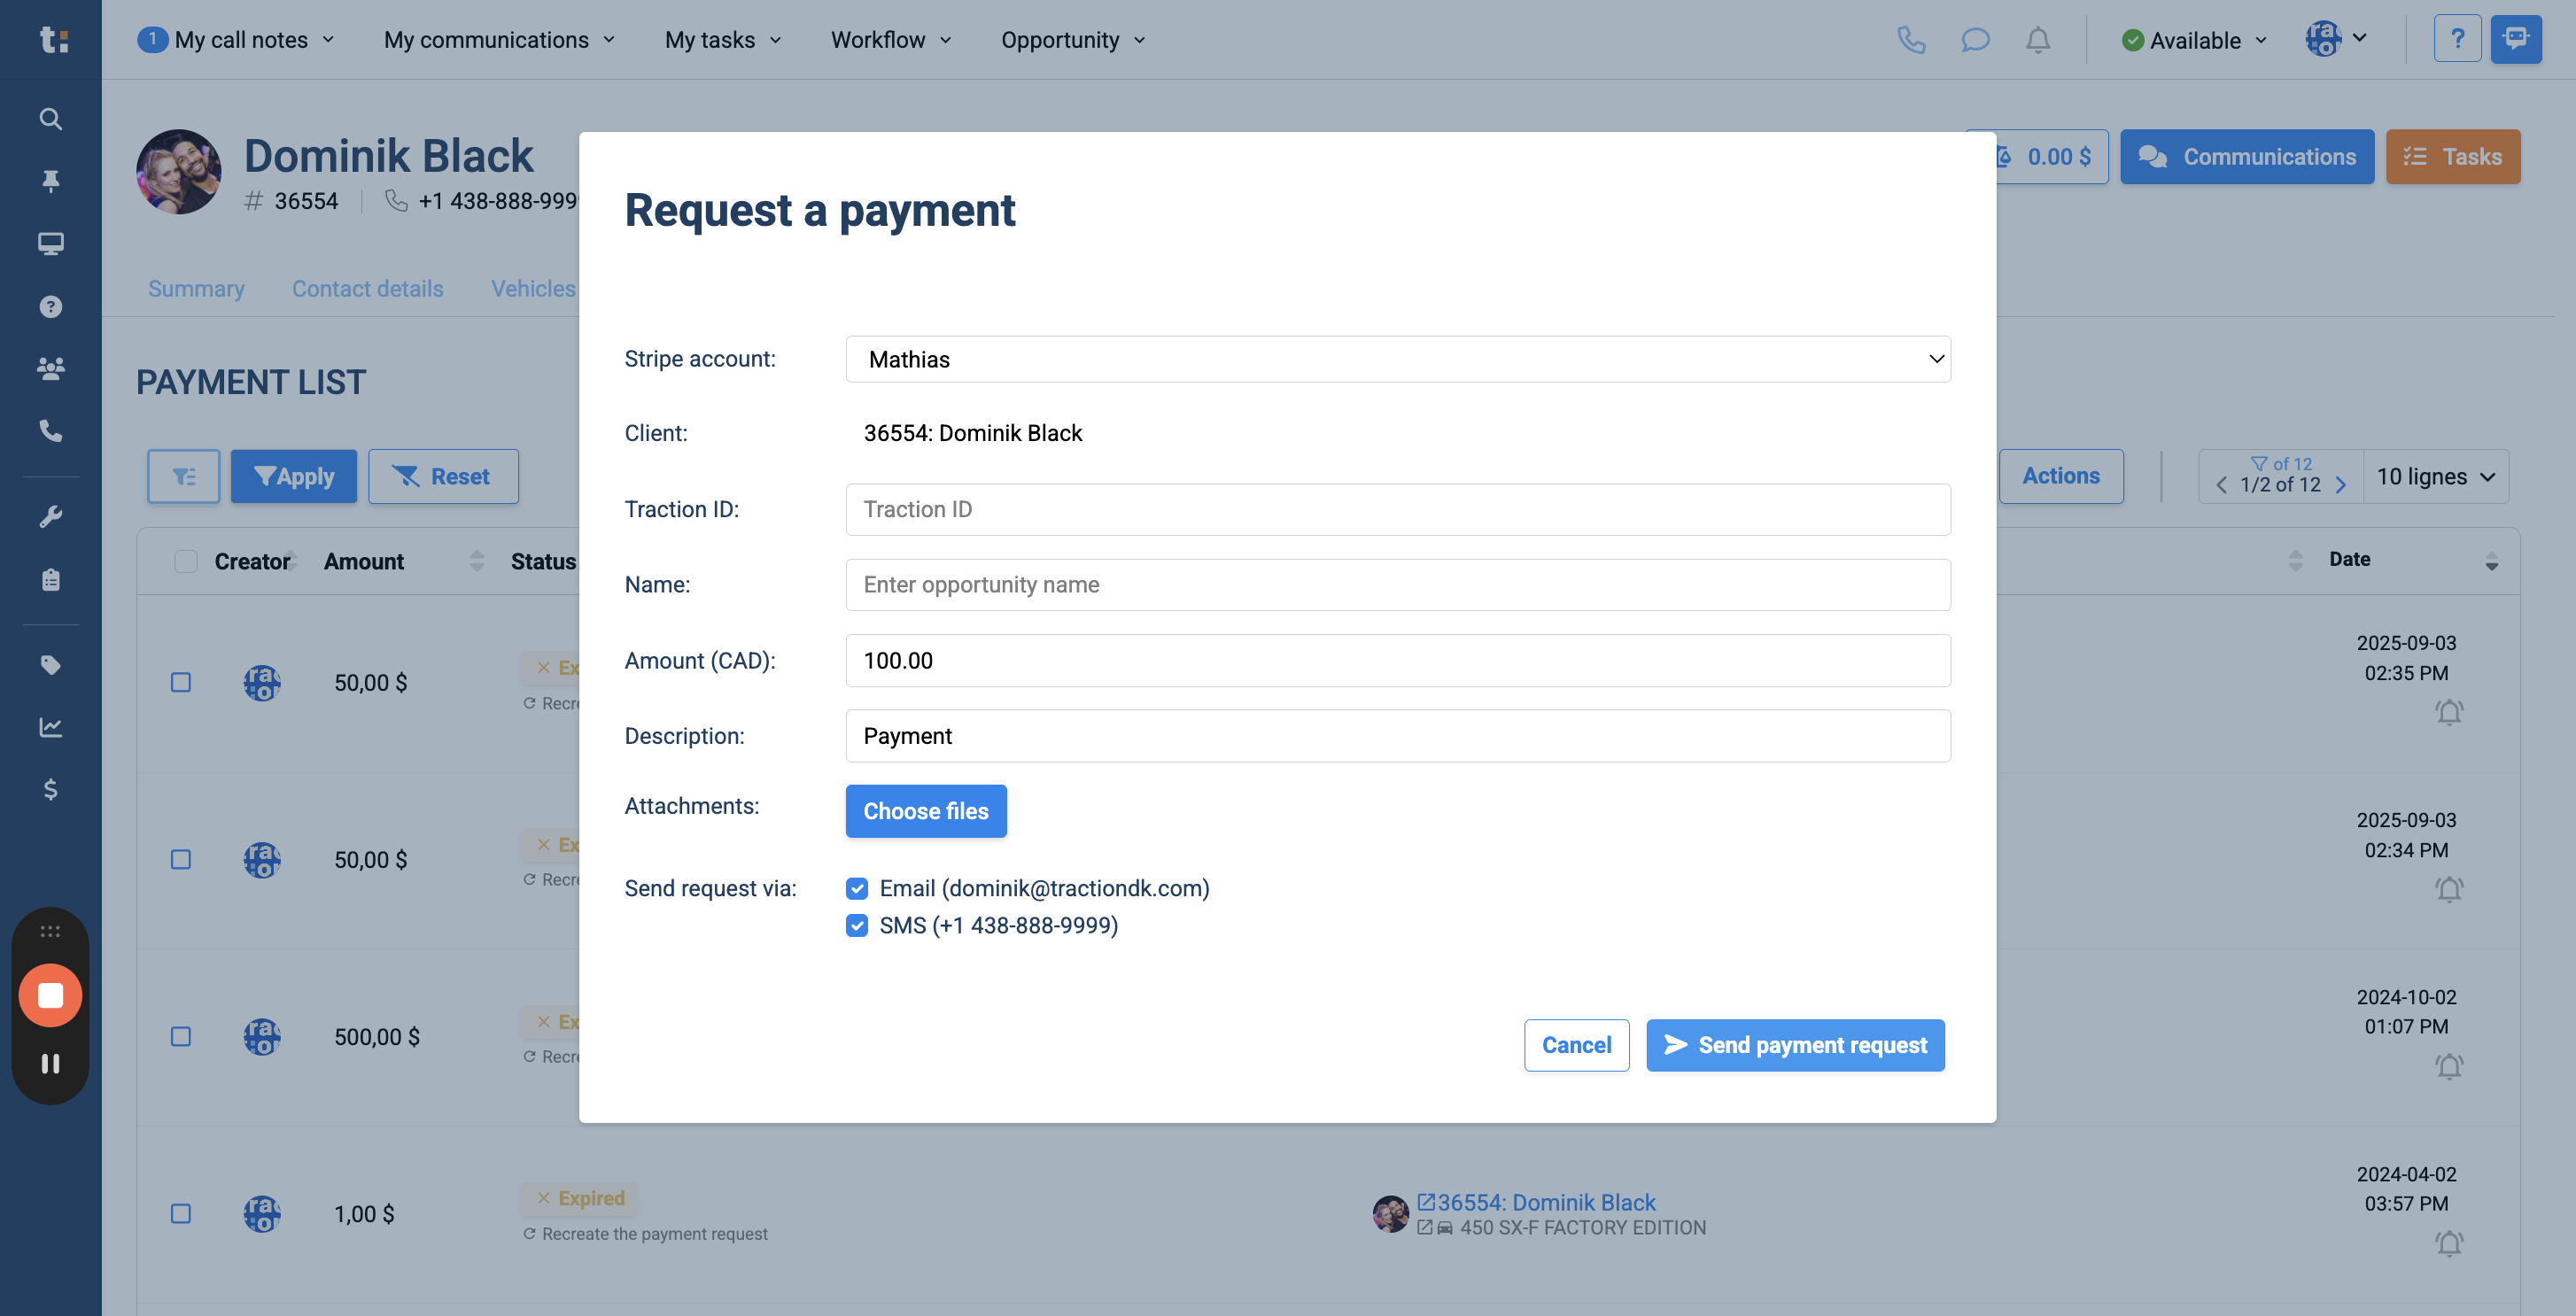Select the pin icon in the left sidebar
The image size is (2576, 1316).
pyautogui.click(x=50, y=181)
